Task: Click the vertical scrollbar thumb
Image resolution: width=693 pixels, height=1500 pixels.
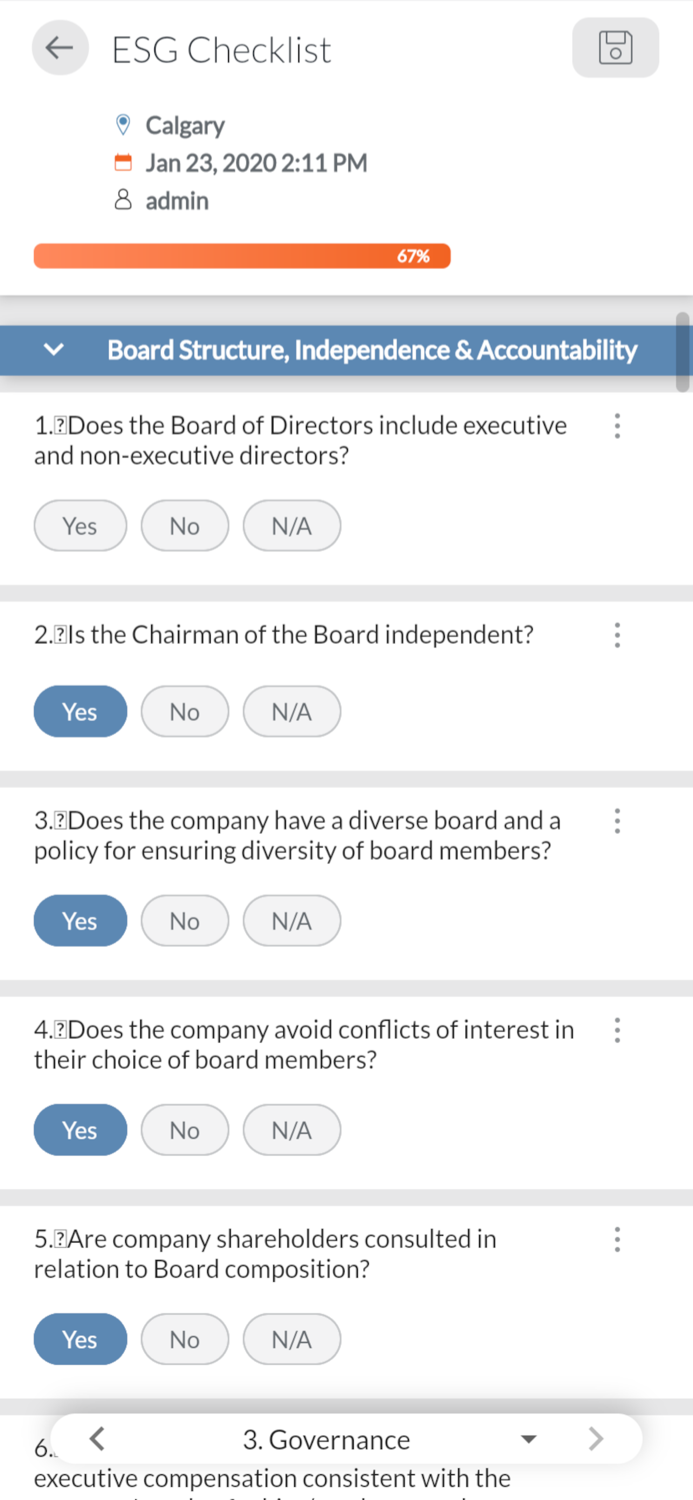Action: pyautogui.click(x=683, y=351)
